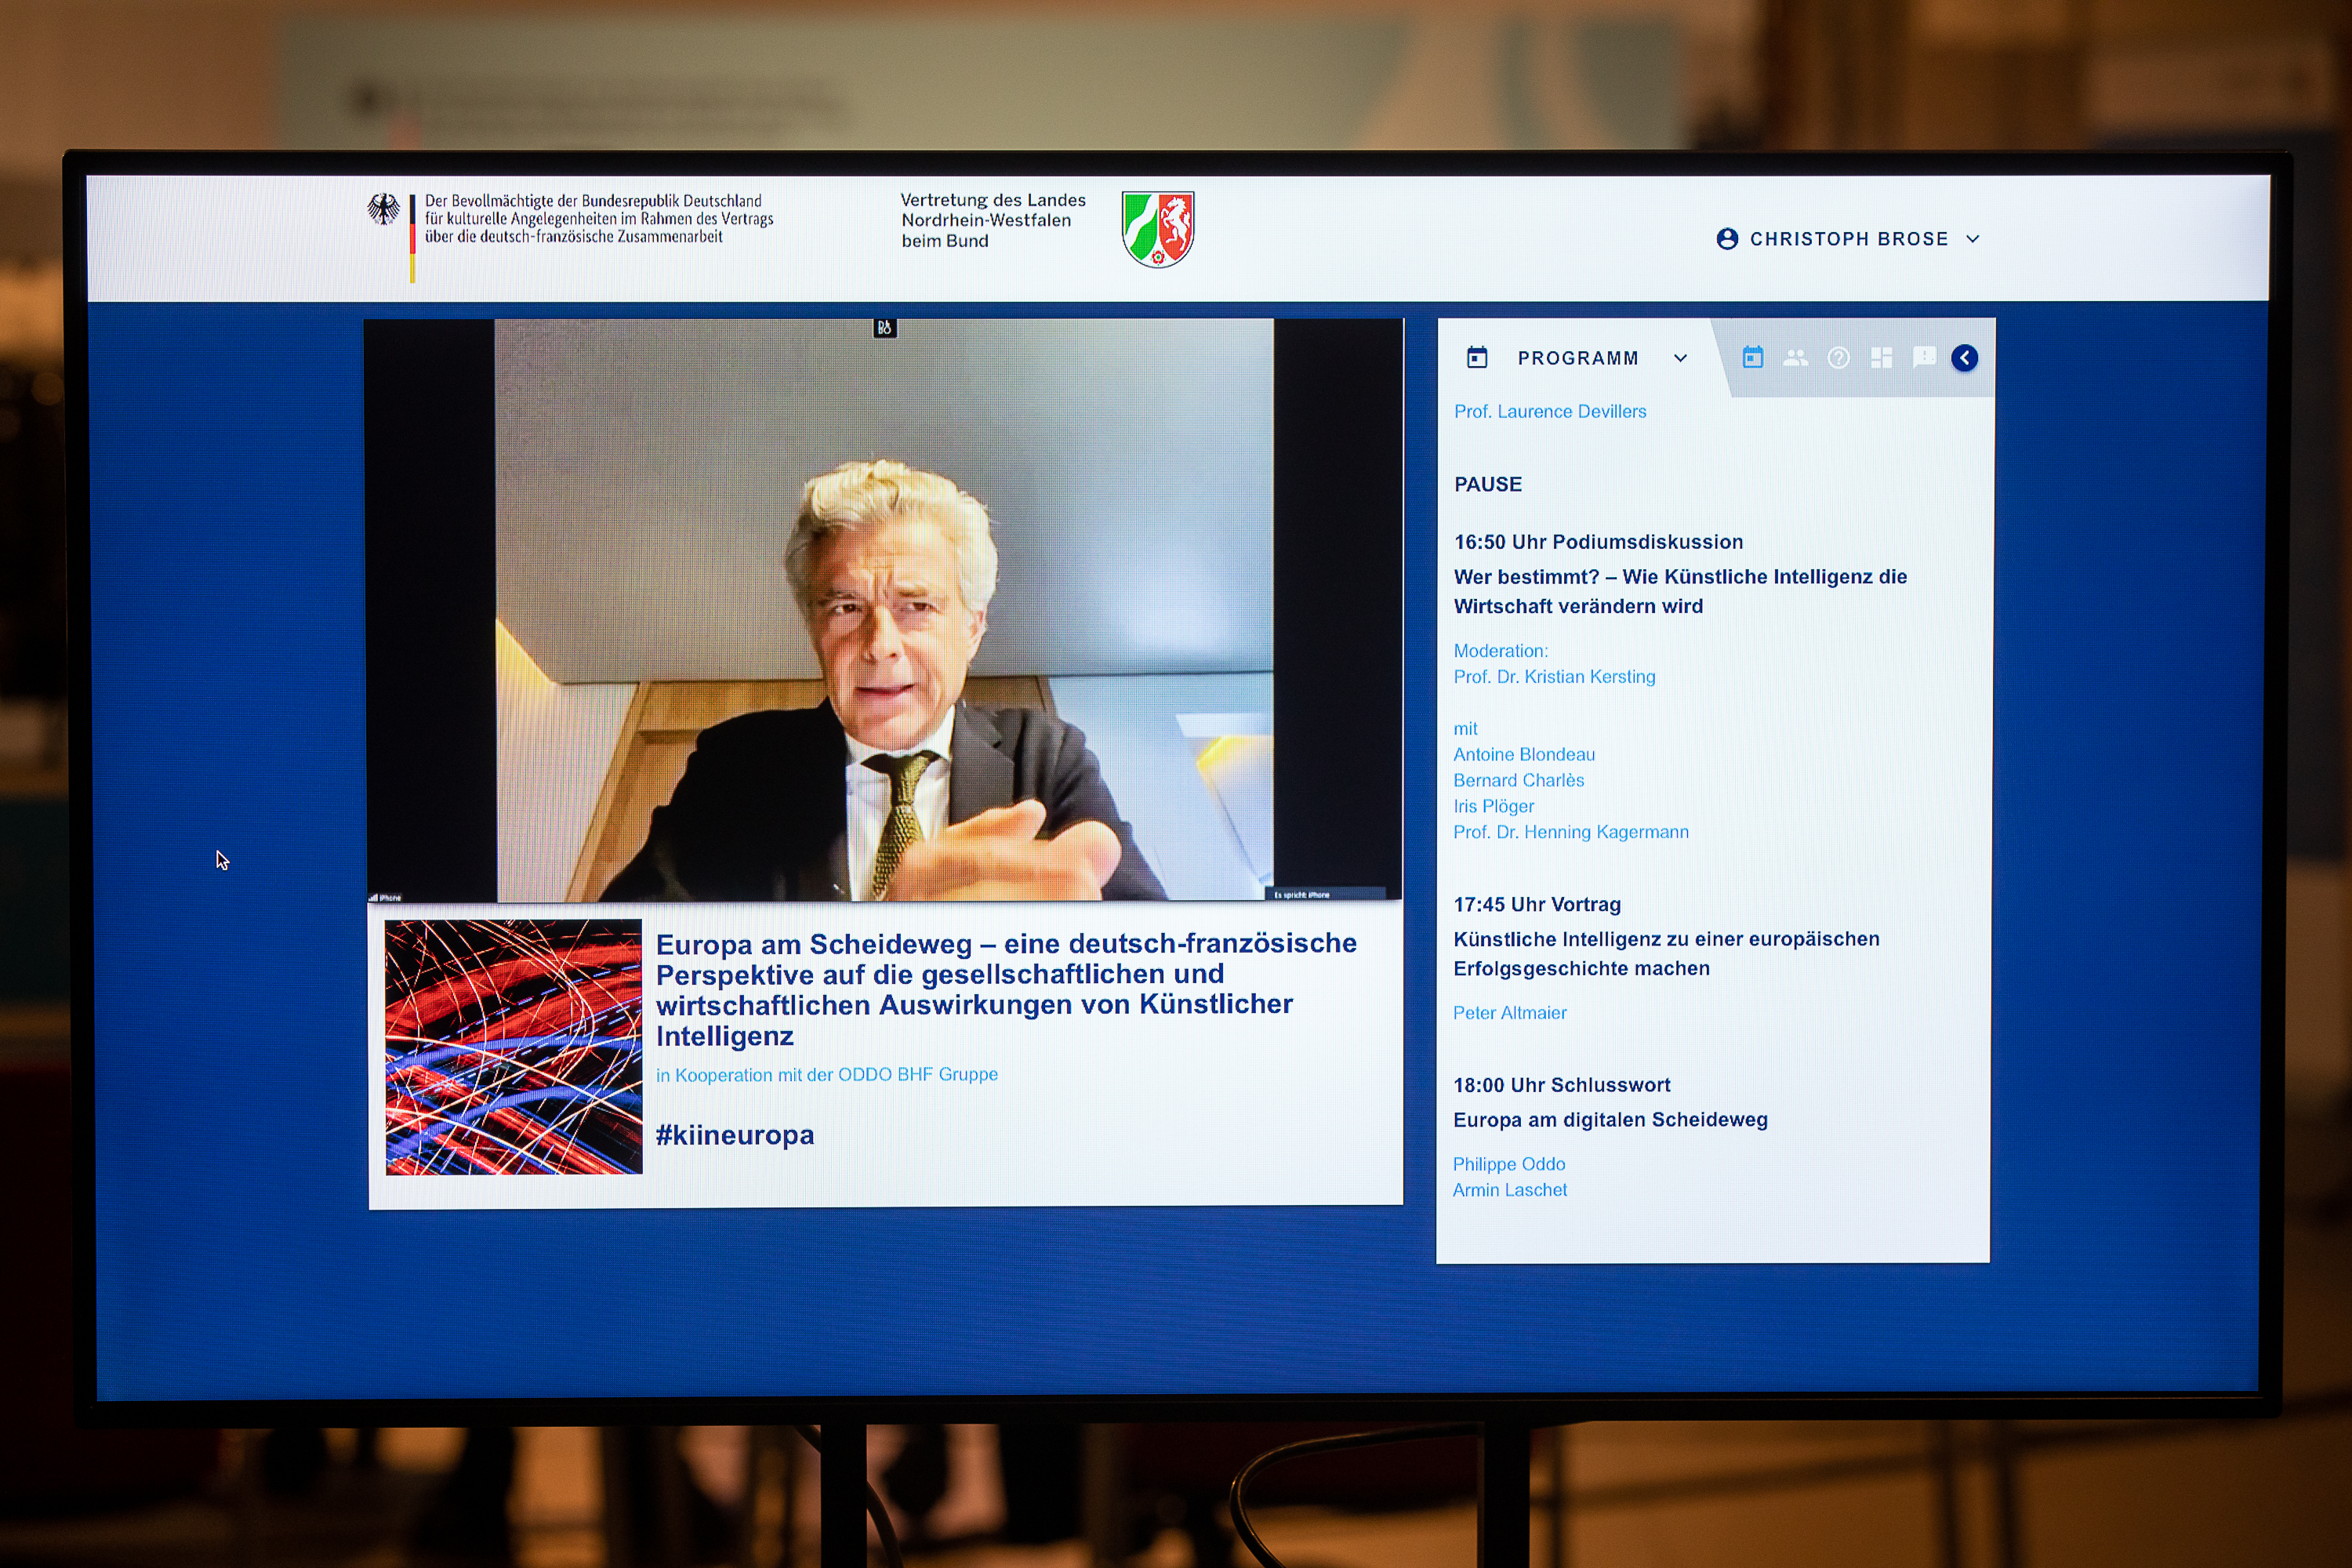2352x1568 pixels.
Task: Select speaker Antoine Blondeau
Action: point(1524,755)
